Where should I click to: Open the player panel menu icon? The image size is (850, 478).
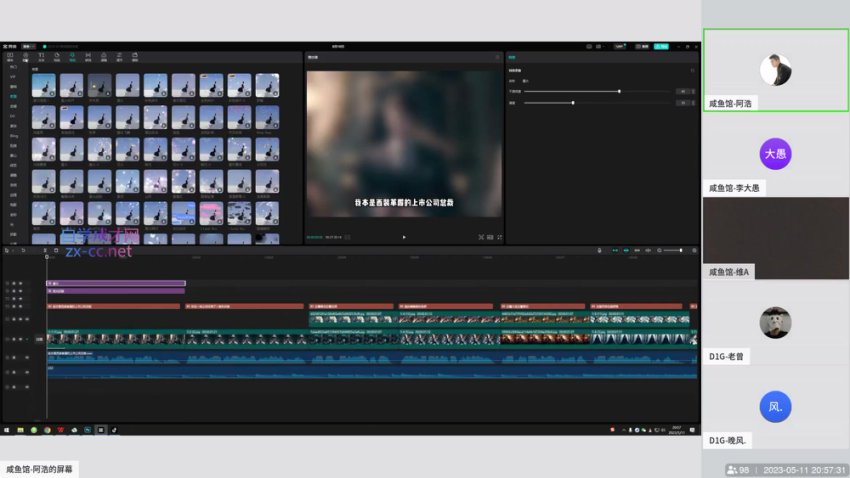point(497,57)
